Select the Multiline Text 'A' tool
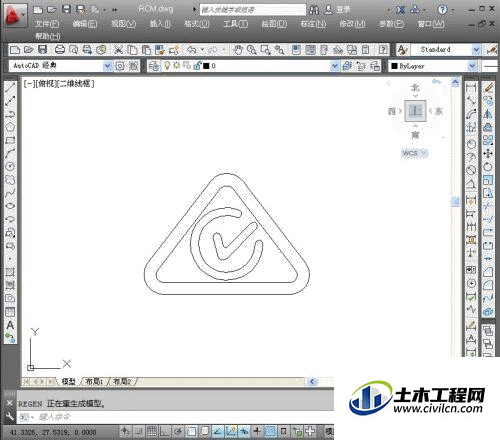This screenshot has width=500, height=440. (10, 325)
